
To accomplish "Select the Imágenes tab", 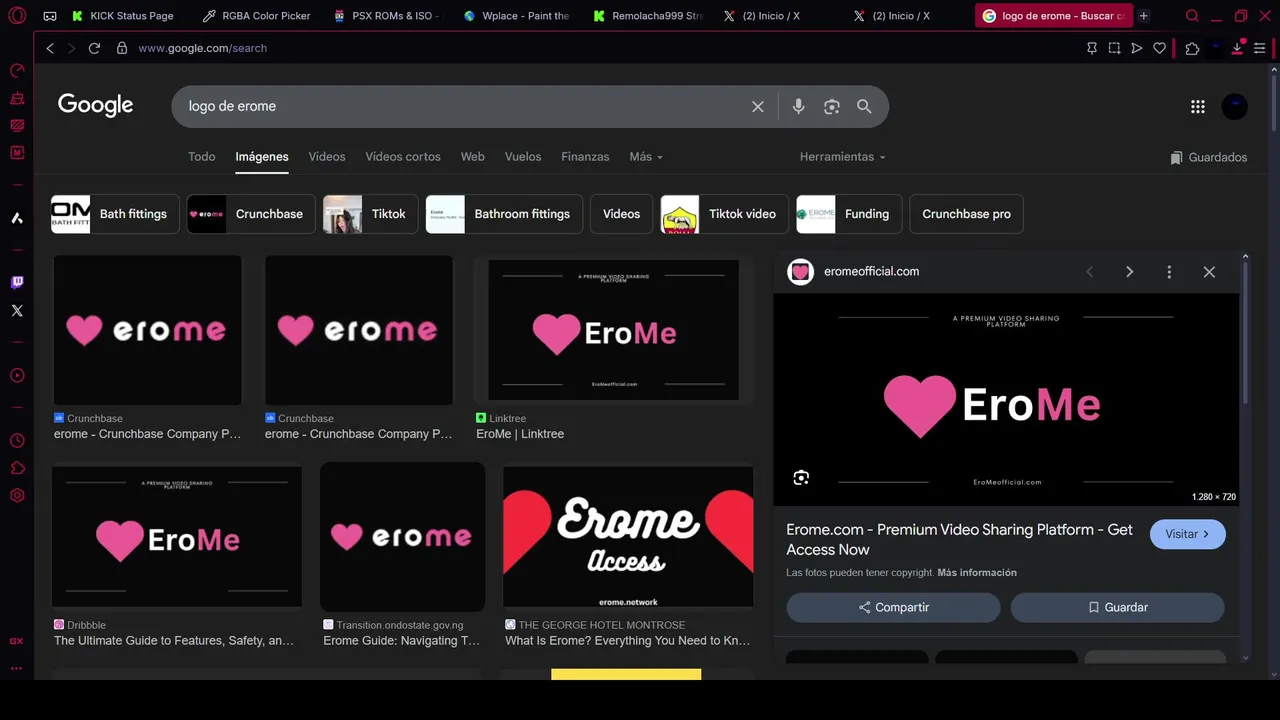I will click(x=262, y=157).
